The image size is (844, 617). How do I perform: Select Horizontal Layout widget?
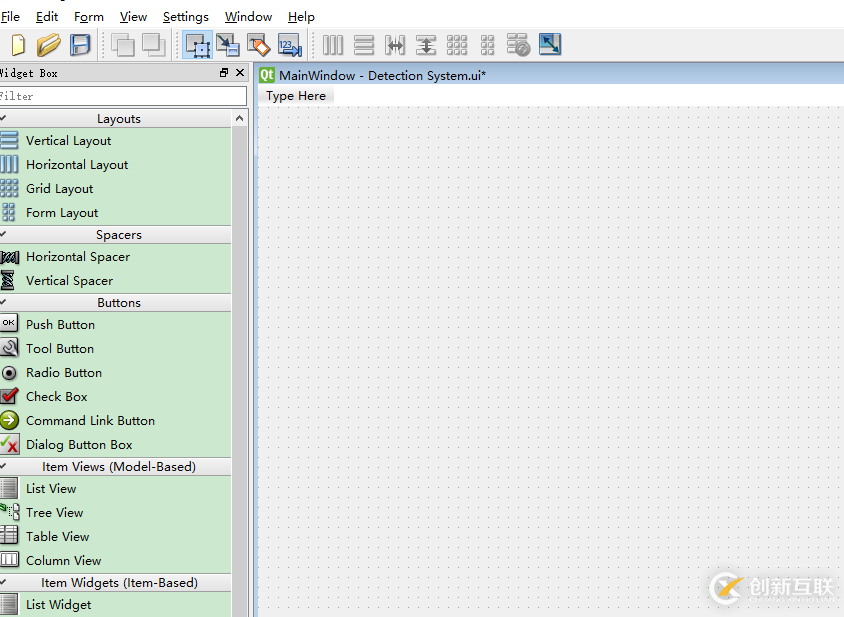coord(116,165)
